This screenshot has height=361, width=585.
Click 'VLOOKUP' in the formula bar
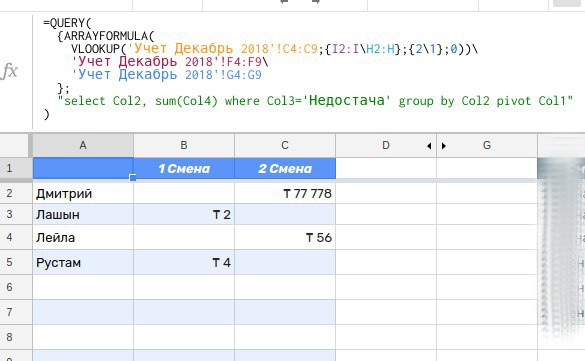click(x=96, y=49)
